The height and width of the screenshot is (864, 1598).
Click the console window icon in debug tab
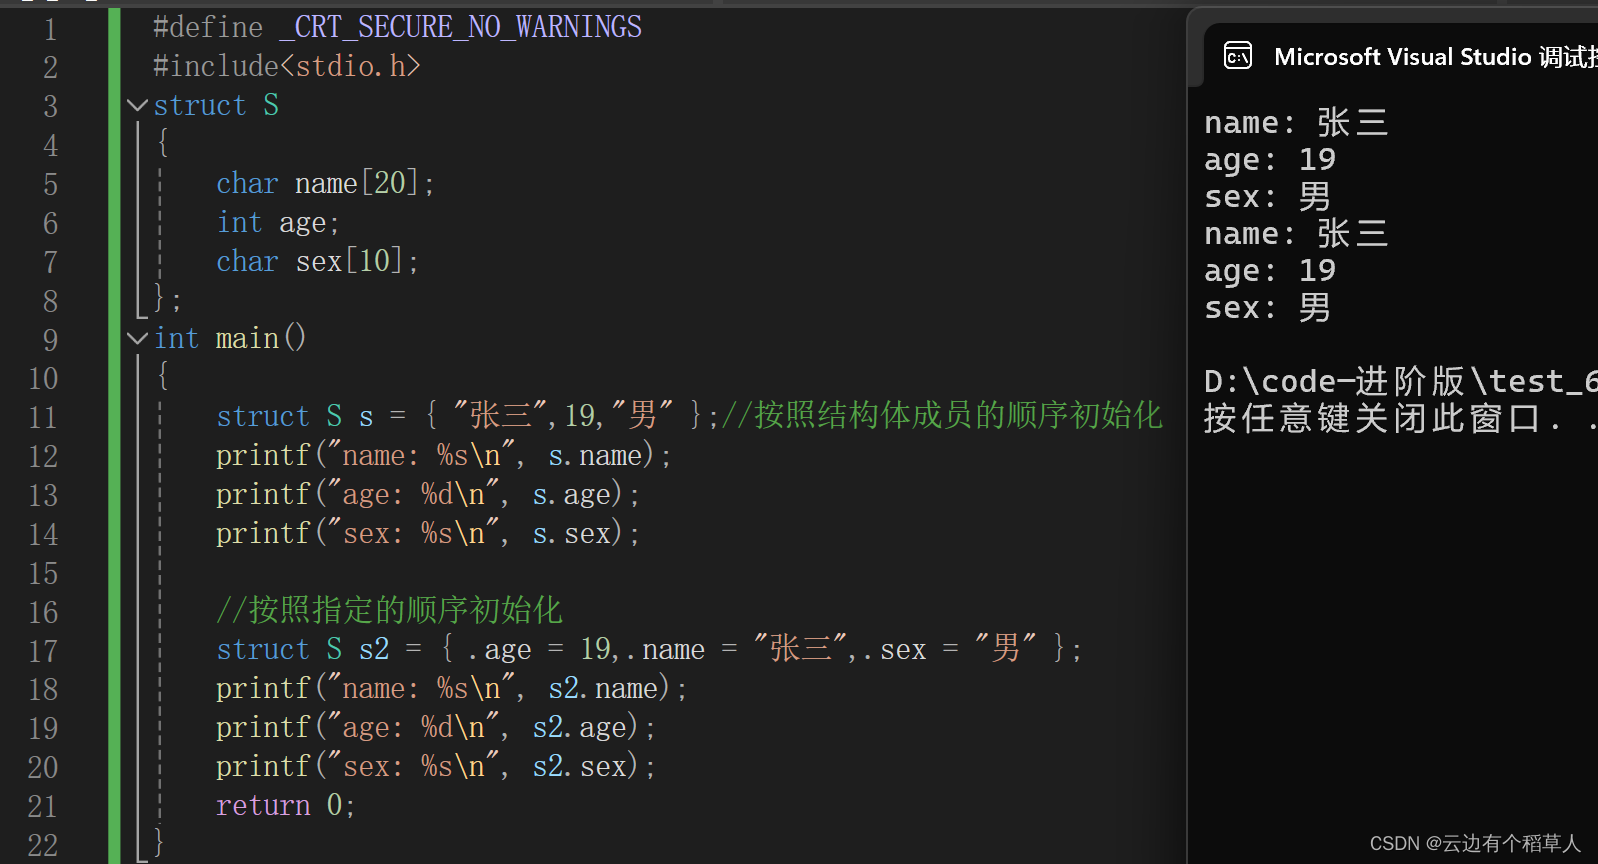(x=1238, y=56)
